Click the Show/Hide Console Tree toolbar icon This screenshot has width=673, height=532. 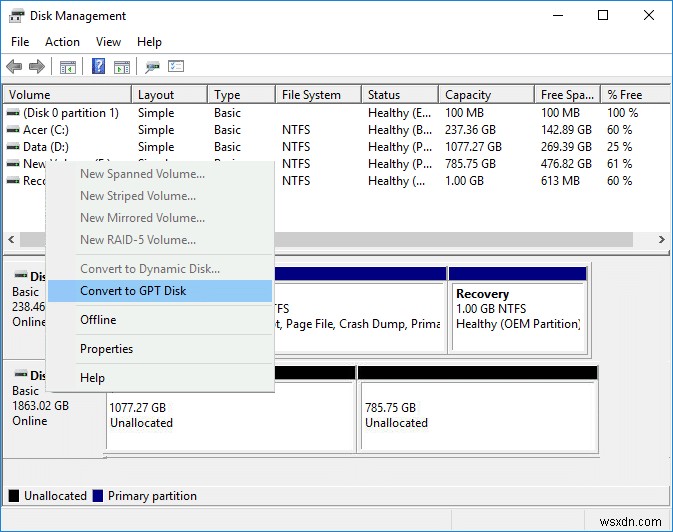[67, 67]
